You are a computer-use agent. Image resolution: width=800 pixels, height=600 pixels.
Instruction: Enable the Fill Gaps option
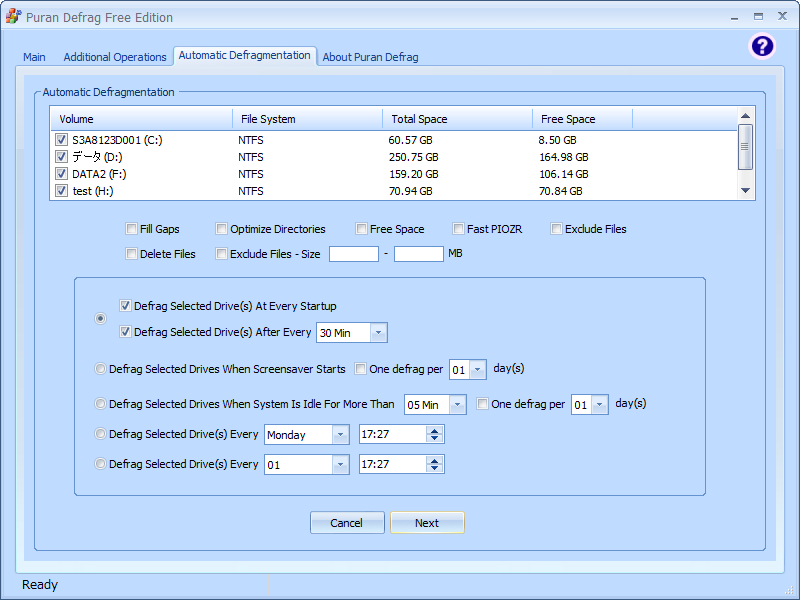131,229
